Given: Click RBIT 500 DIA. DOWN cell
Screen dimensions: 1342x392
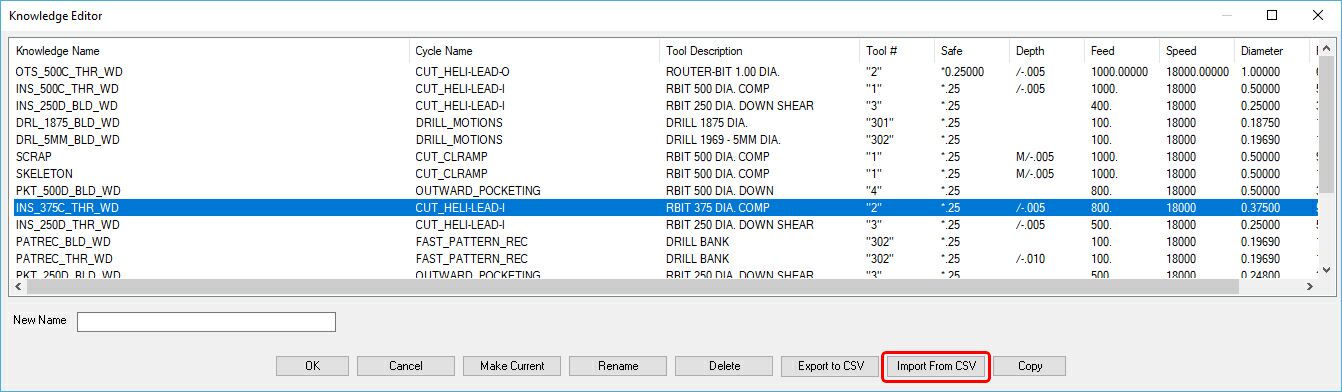Looking at the screenshot, I should tap(721, 191).
